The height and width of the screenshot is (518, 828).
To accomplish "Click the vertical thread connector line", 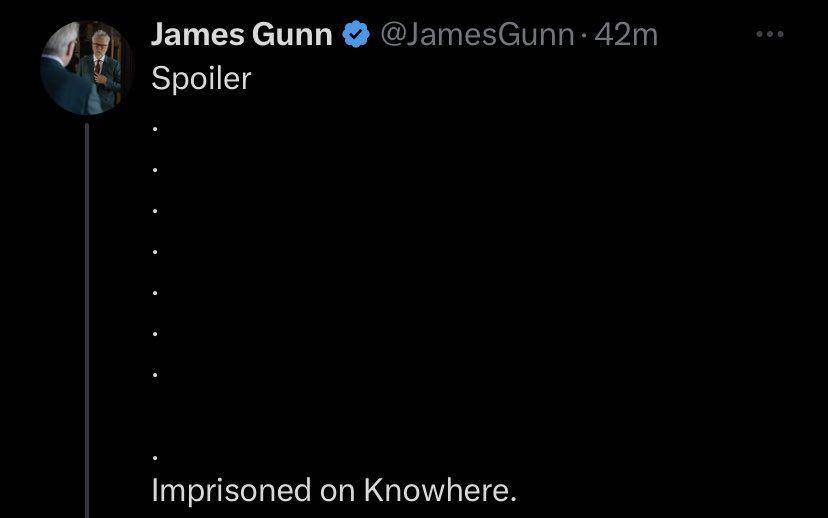I will pyautogui.click(x=87, y=319).
